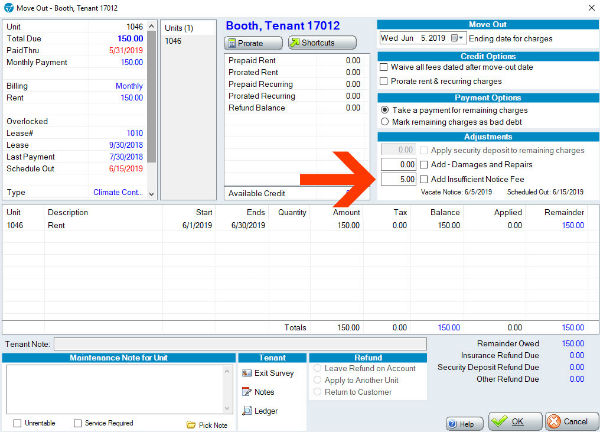This screenshot has width=600, height=432.
Task: Click the maintenance note scrollbar
Action: (x=227, y=389)
